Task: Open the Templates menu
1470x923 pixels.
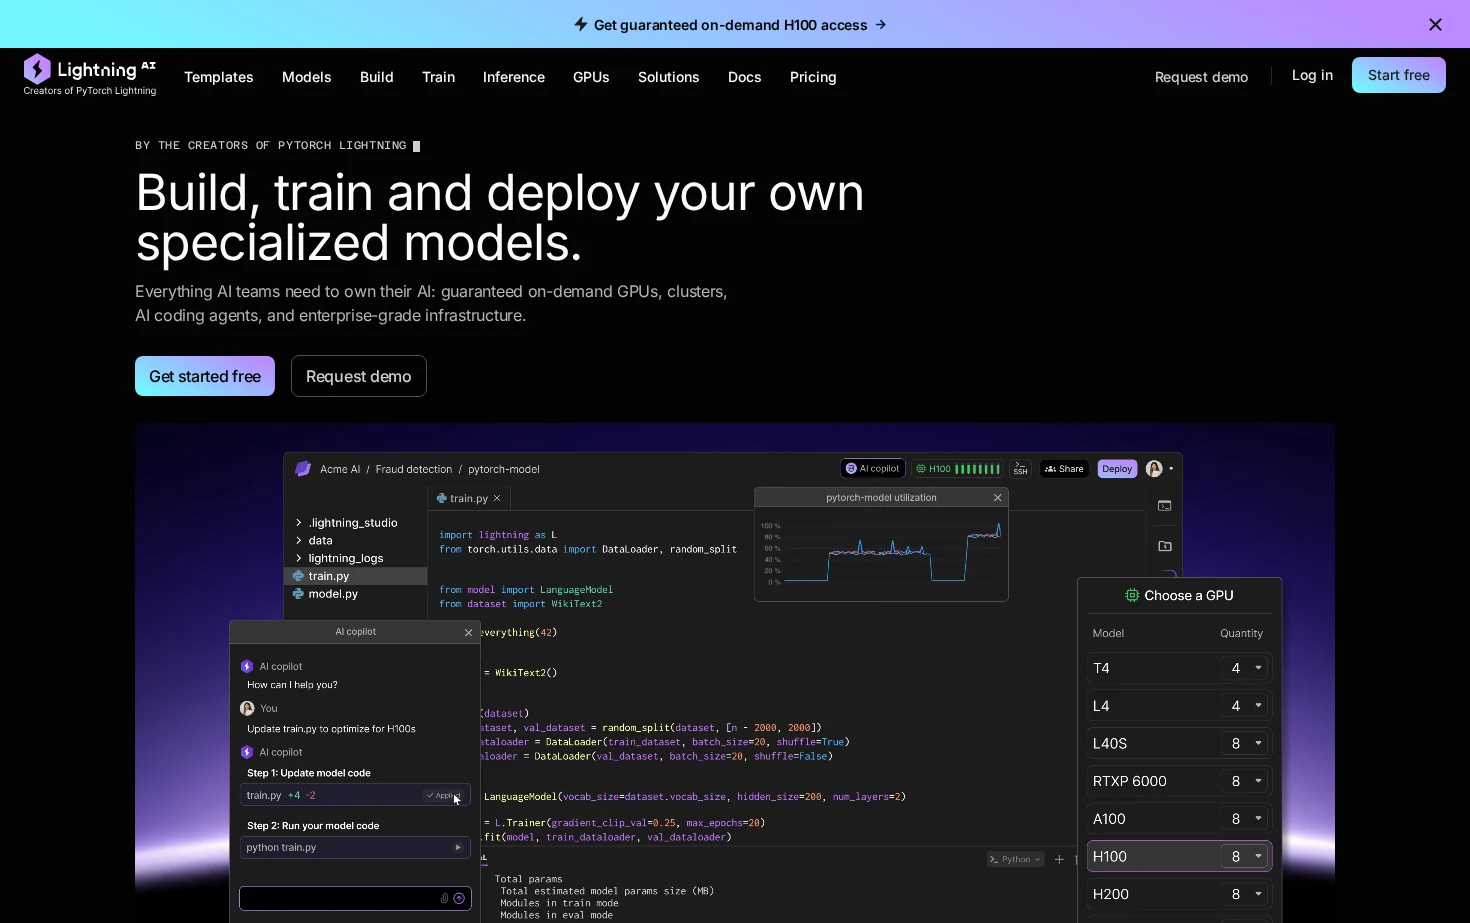Action: tap(219, 77)
